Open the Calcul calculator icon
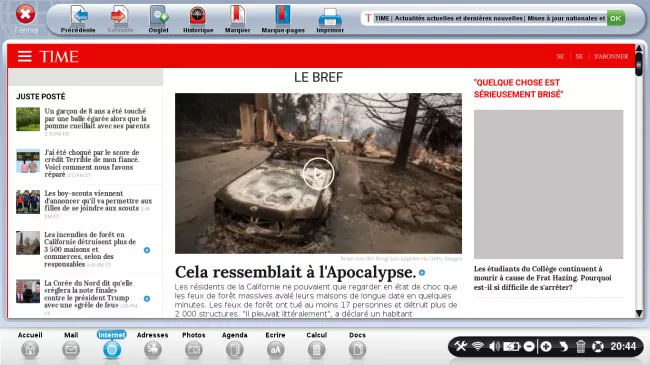This screenshot has height=365, width=650. click(x=316, y=350)
